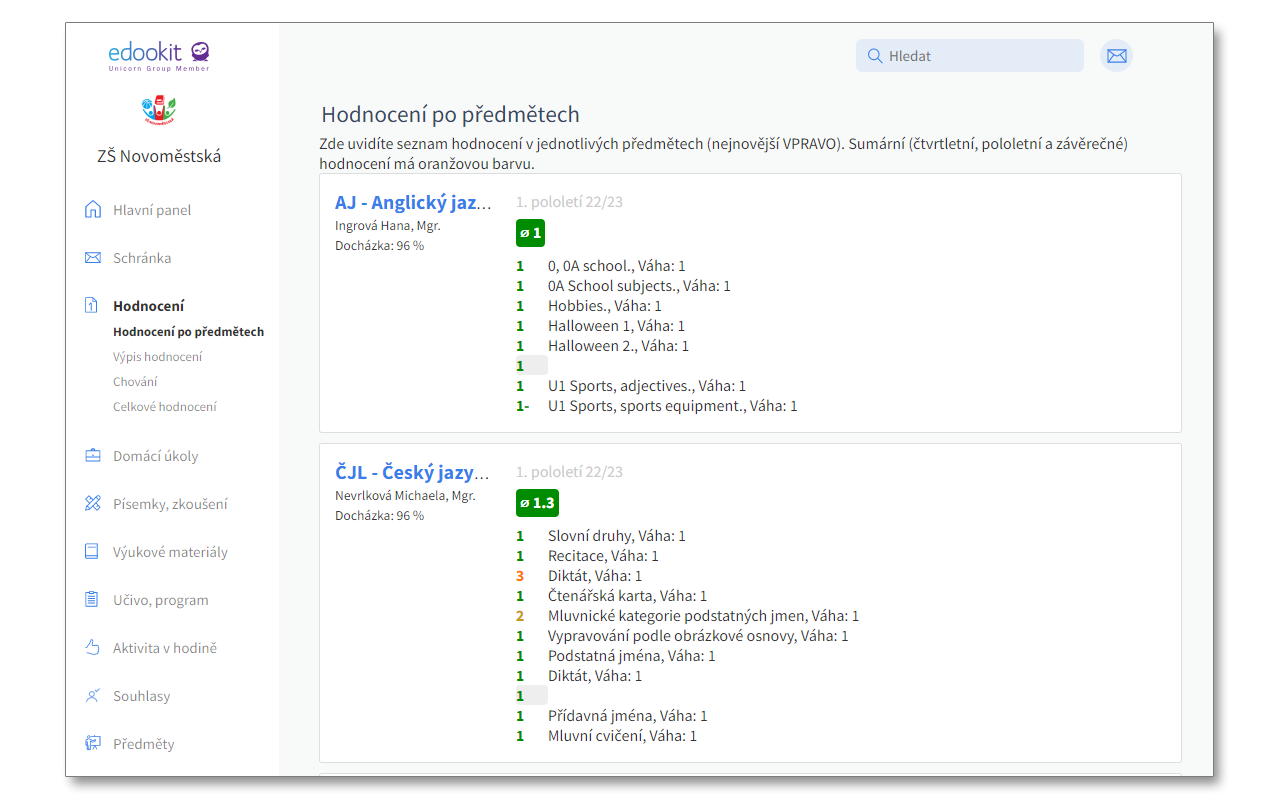This screenshot has height=800, width=1280.
Task: Open the ČJL - Český jazyk subject link
Action: click(x=412, y=473)
